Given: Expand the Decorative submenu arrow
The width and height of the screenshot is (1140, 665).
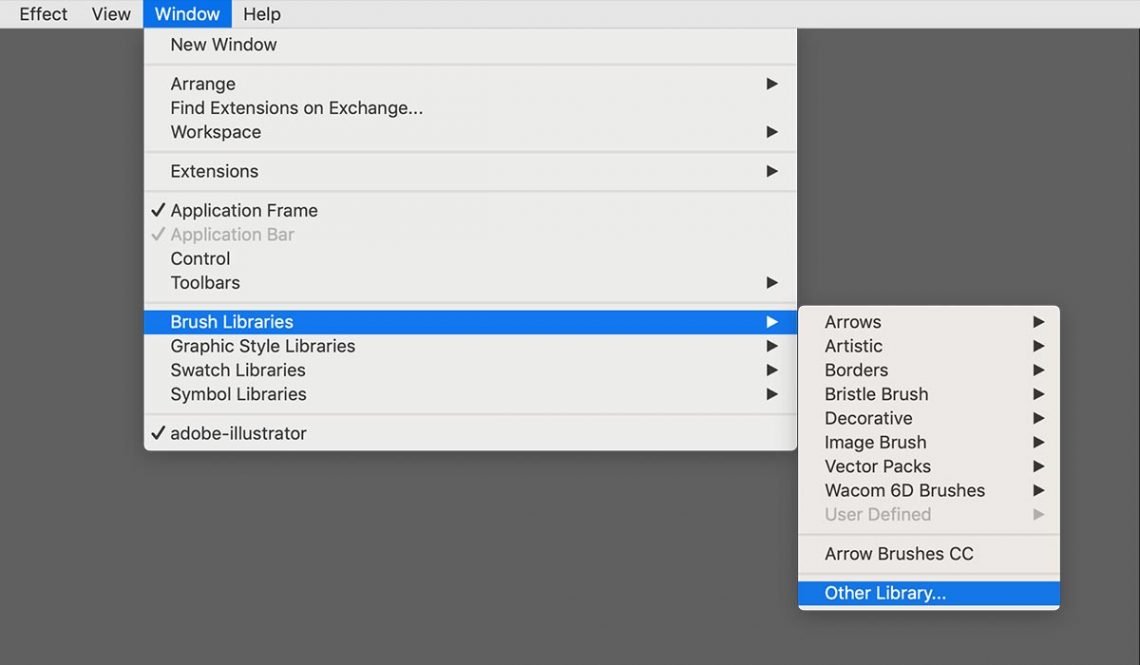Looking at the screenshot, I should [x=1037, y=418].
